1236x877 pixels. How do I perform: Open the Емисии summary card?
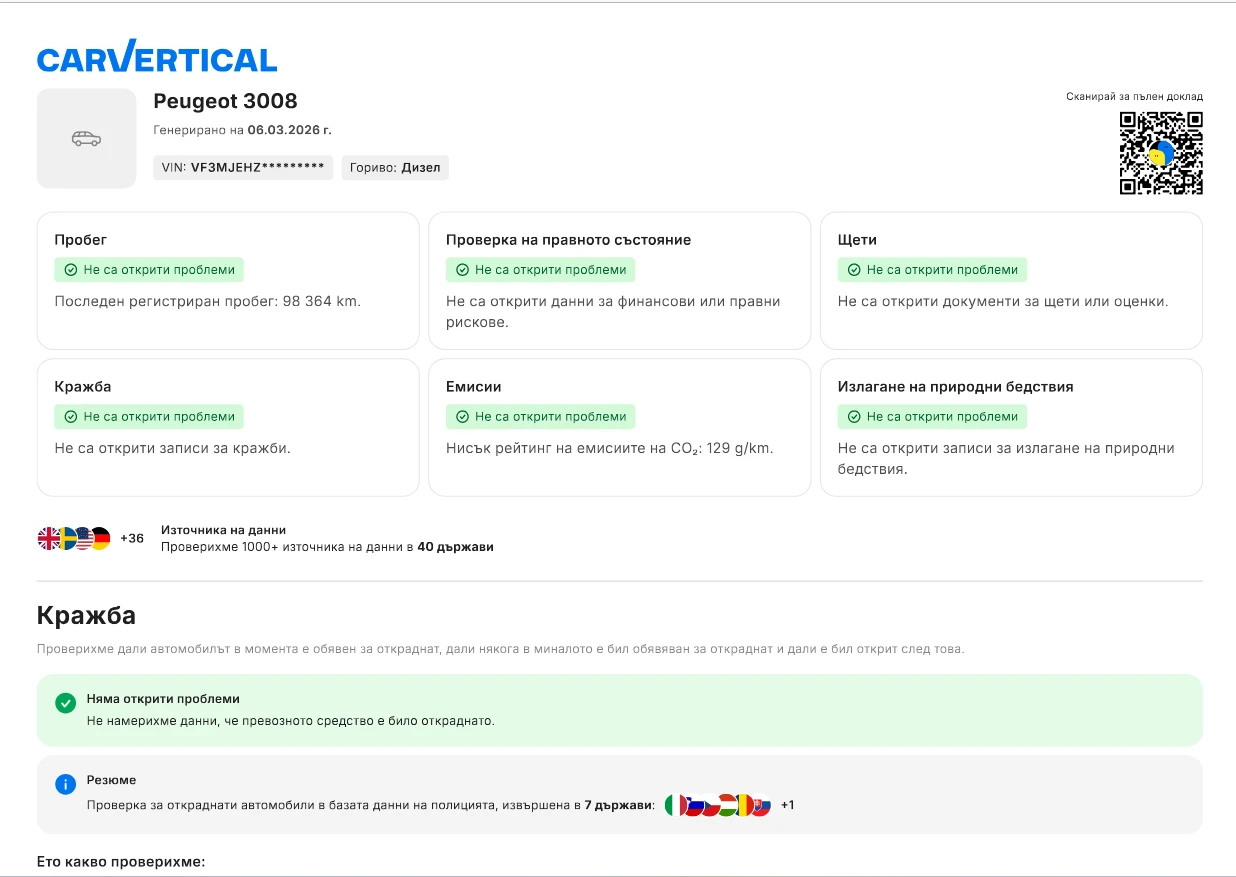619,427
